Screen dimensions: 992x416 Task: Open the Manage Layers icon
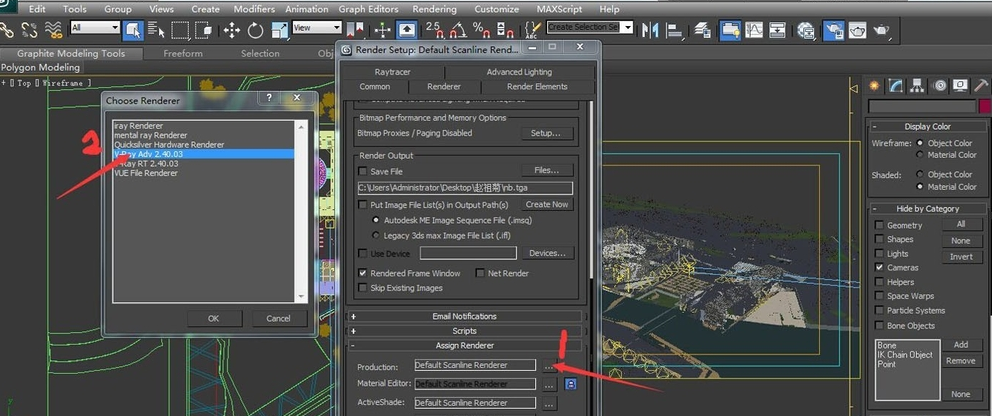(x=703, y=30)
